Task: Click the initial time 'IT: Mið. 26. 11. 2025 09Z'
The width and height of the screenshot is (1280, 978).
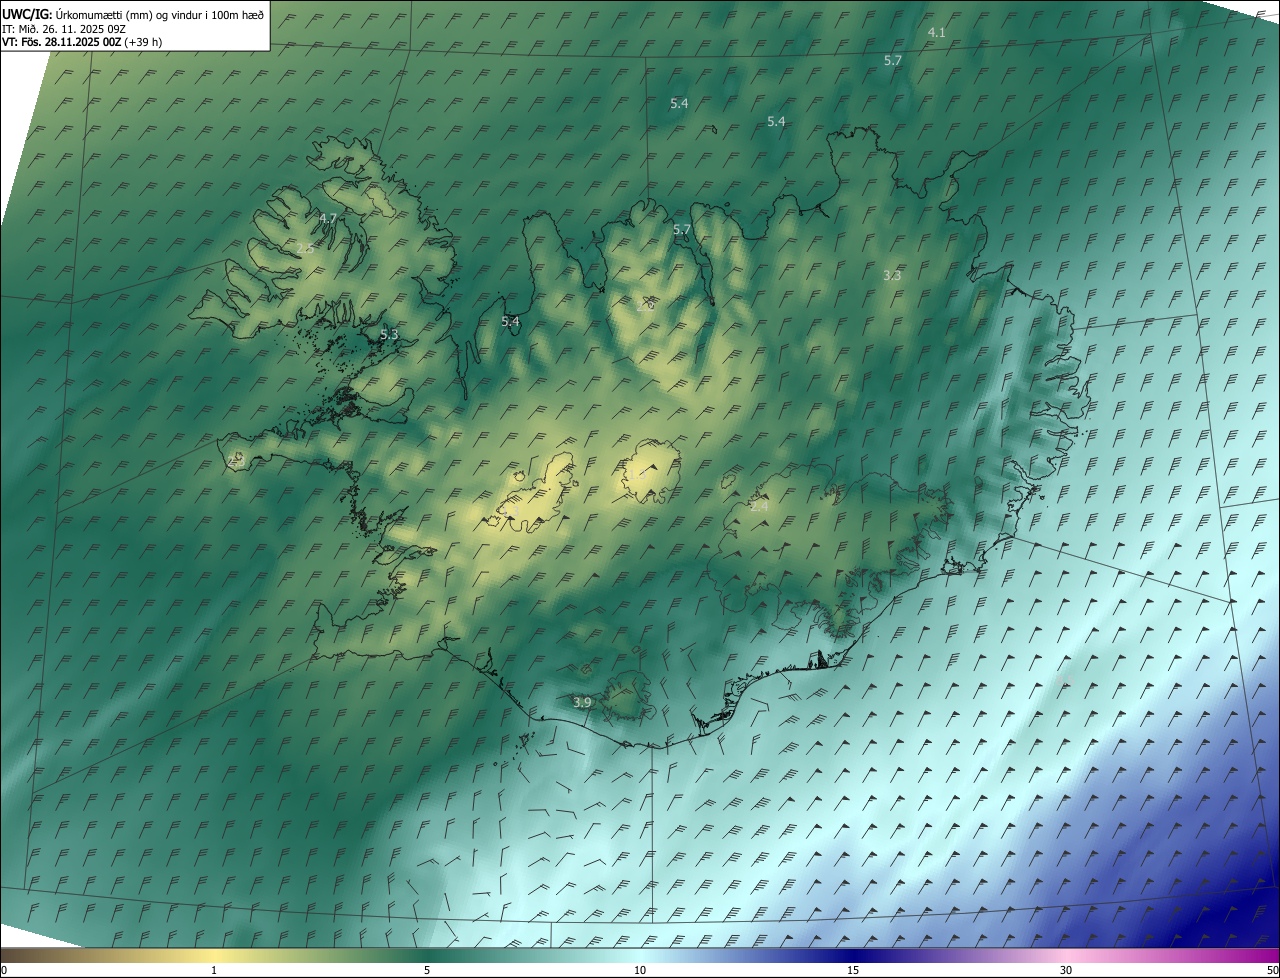Action: point(64,28)
